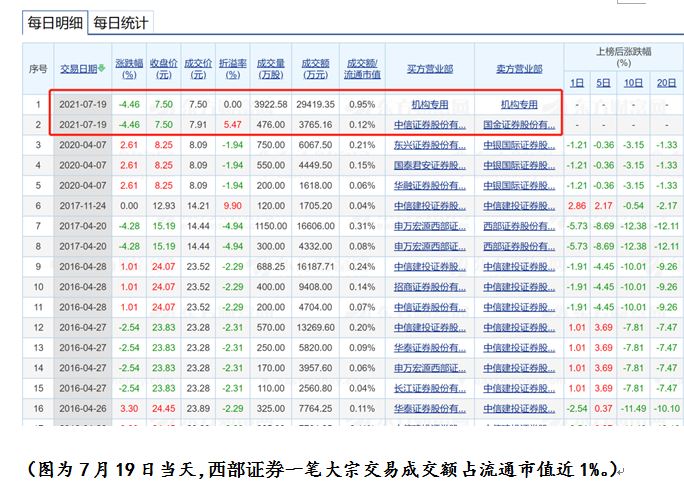
Task: Open buyer 国泰君安证券股... in row 4
Action: click(x=430, y=165)
